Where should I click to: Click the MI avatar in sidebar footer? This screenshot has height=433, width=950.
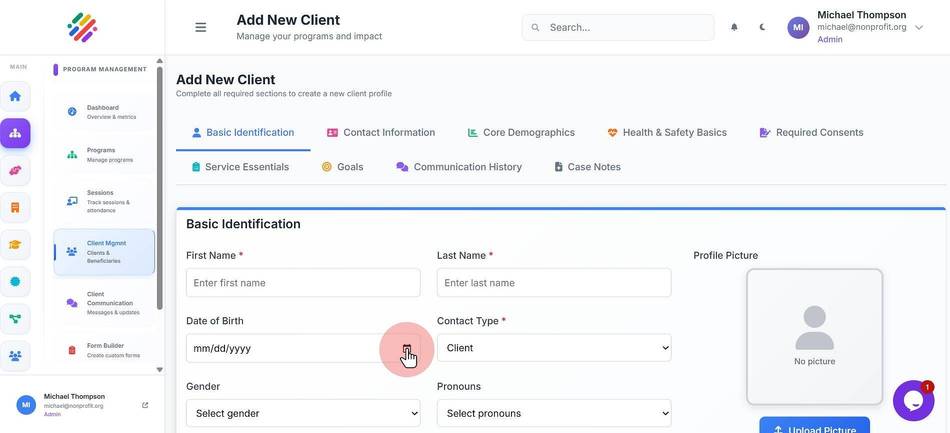coord(26,405)
